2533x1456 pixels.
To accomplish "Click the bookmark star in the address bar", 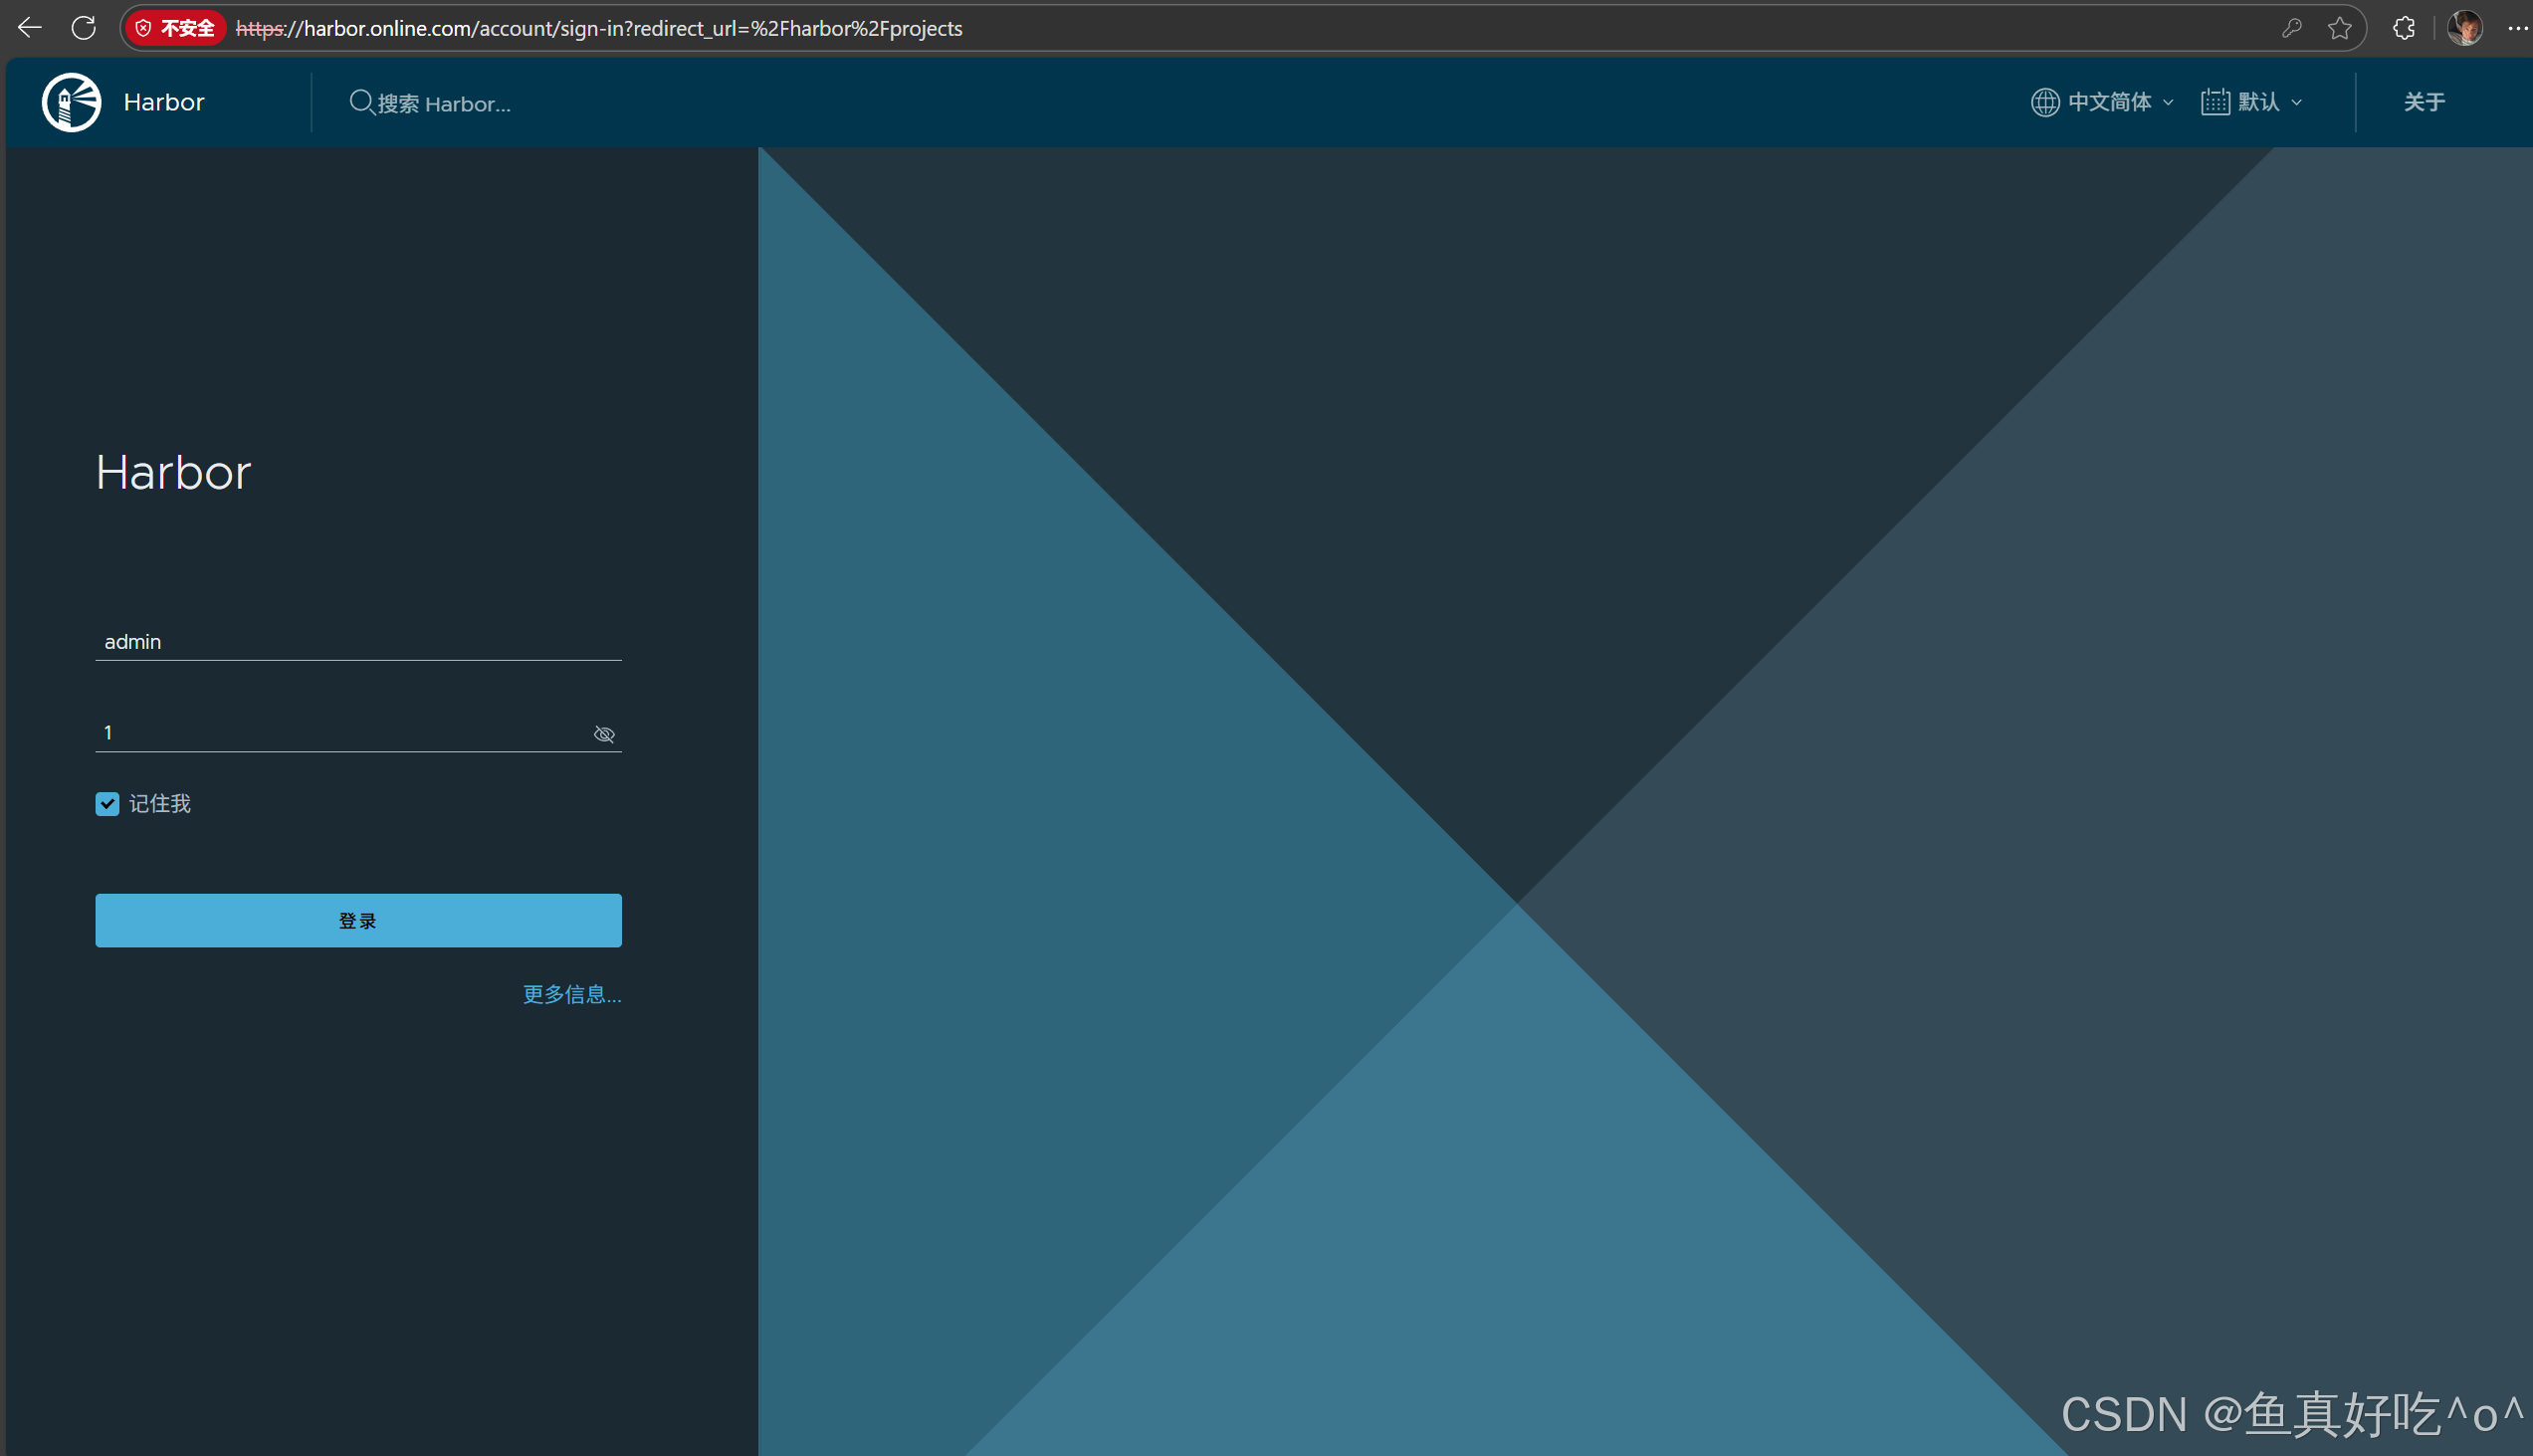I will pyautogui.click(x=2340, y=27).
